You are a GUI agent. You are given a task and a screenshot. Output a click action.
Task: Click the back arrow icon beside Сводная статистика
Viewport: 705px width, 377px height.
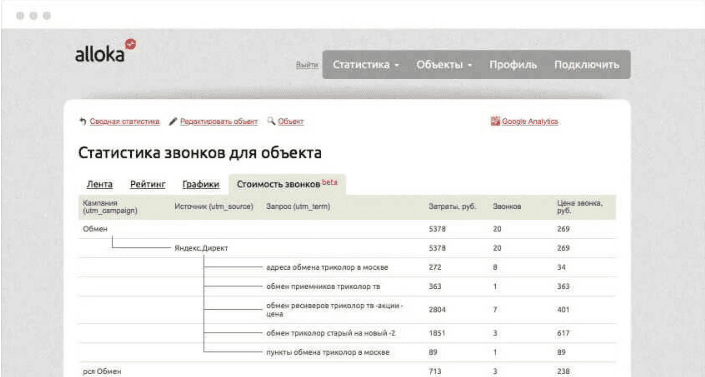(x=83, y=121)
